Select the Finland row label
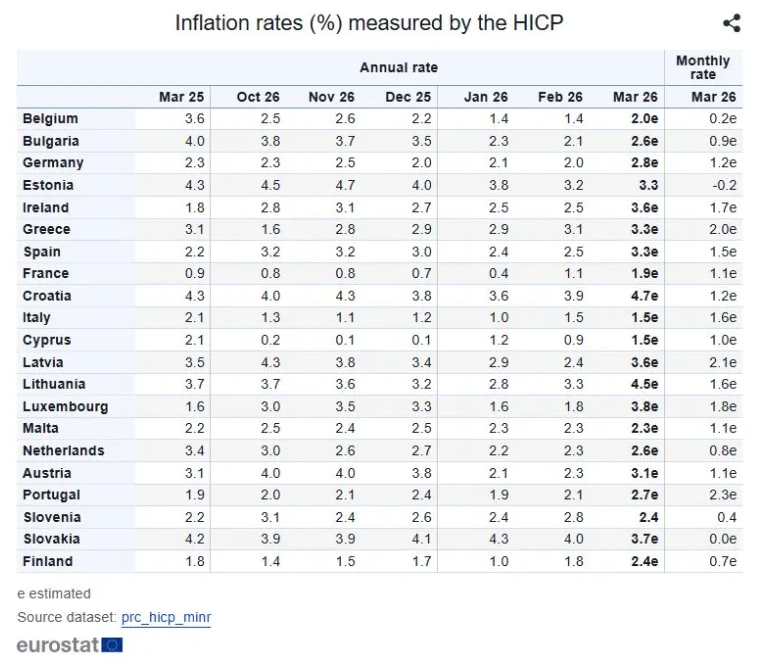 pyautogui.click(x=47, y=561)
